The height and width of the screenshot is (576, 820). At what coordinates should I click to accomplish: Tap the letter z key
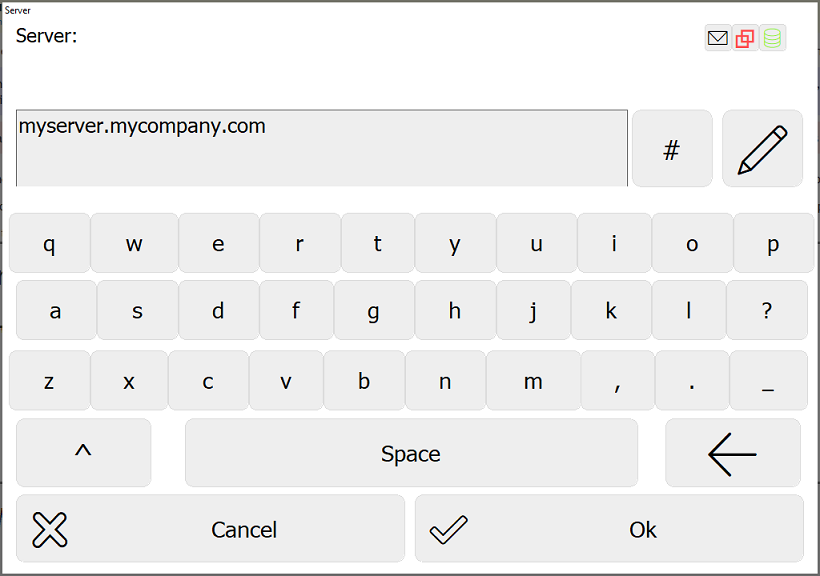pyautogui.click(x=49, y=380)
